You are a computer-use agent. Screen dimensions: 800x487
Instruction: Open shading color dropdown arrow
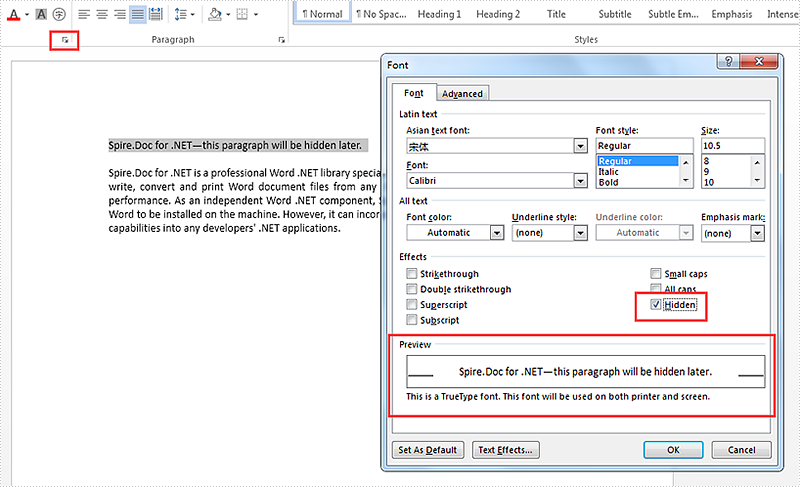click(x=228, y=14)
